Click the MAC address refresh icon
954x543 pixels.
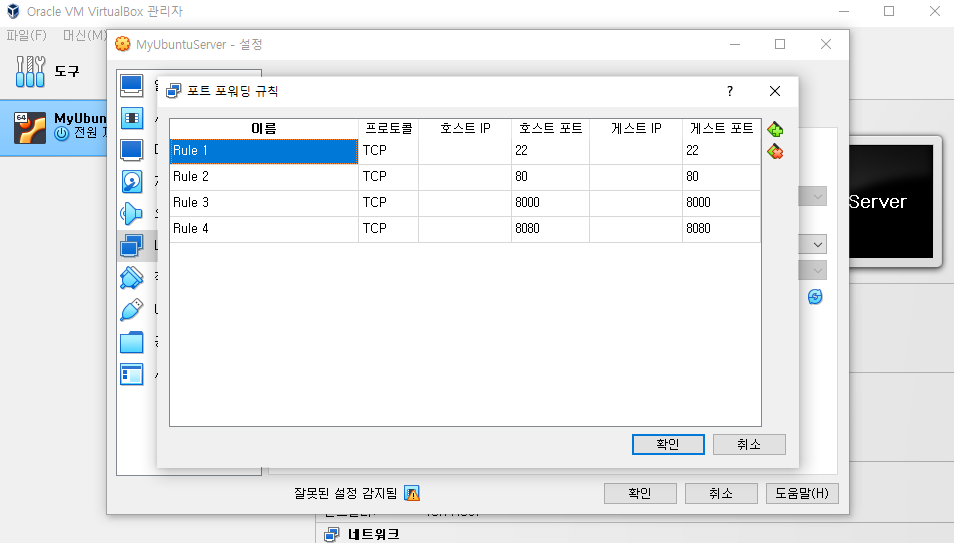coord(815,296)
